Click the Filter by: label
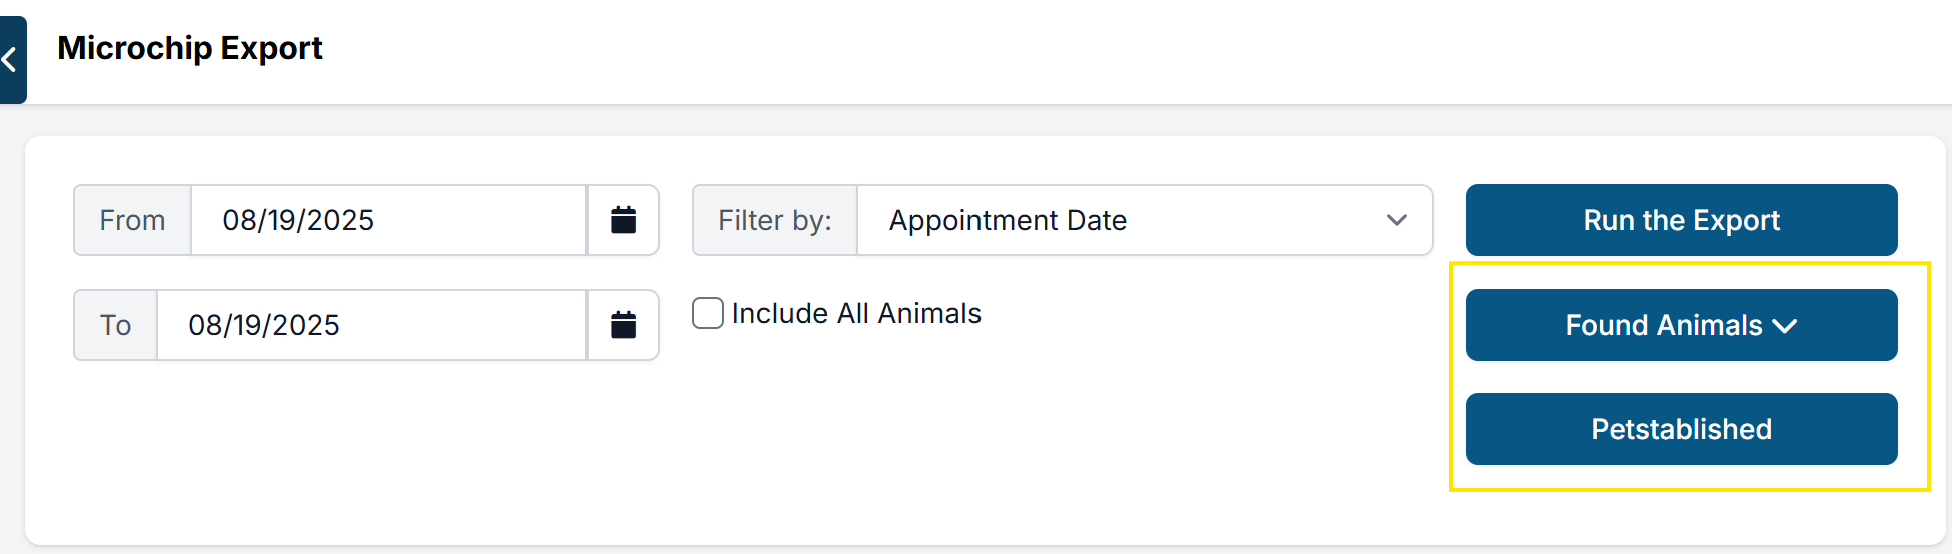 pos(774,220)
